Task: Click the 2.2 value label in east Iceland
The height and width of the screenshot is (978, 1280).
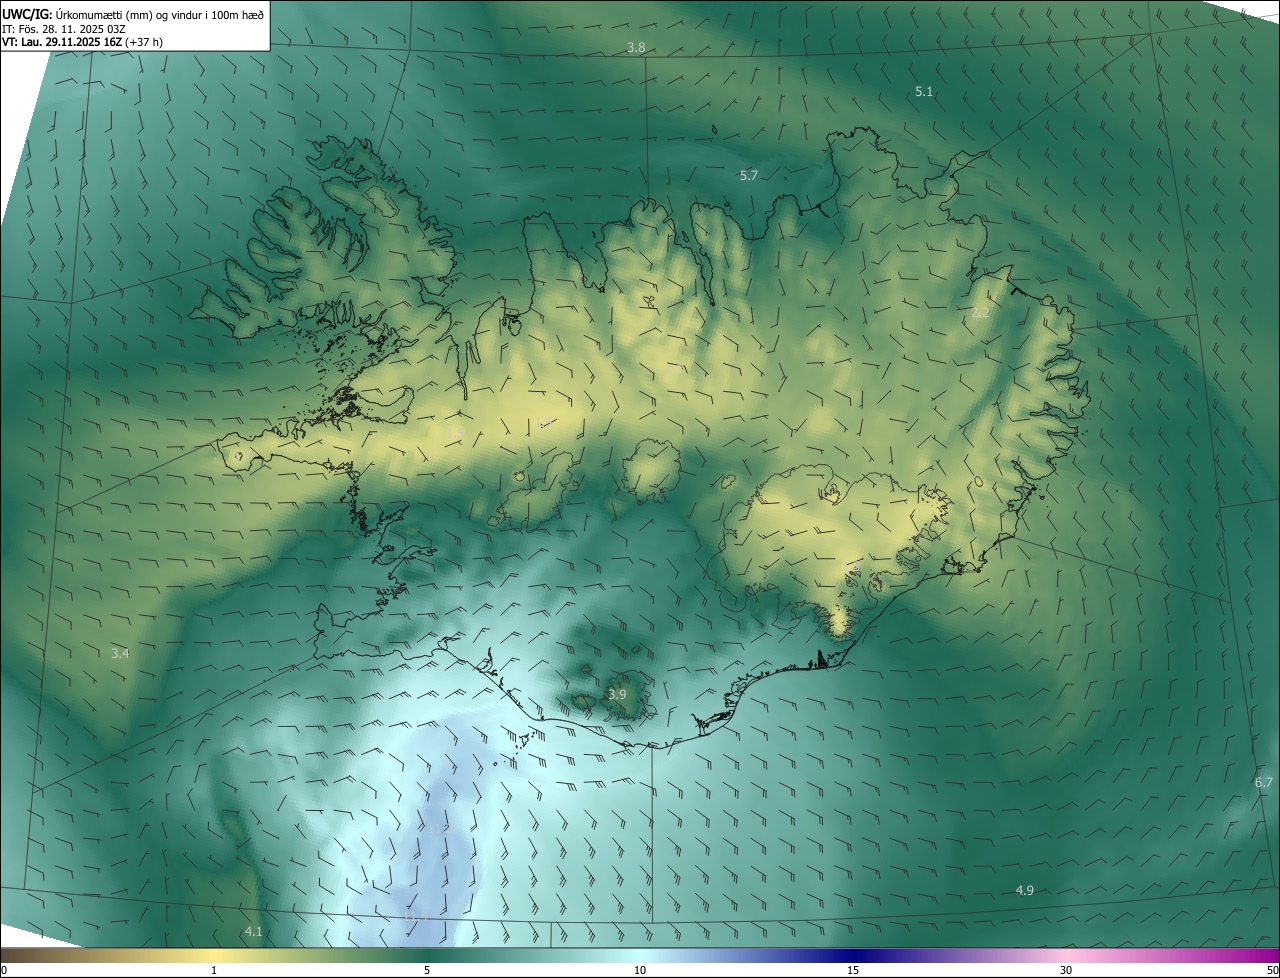Action: coord(980,312)
